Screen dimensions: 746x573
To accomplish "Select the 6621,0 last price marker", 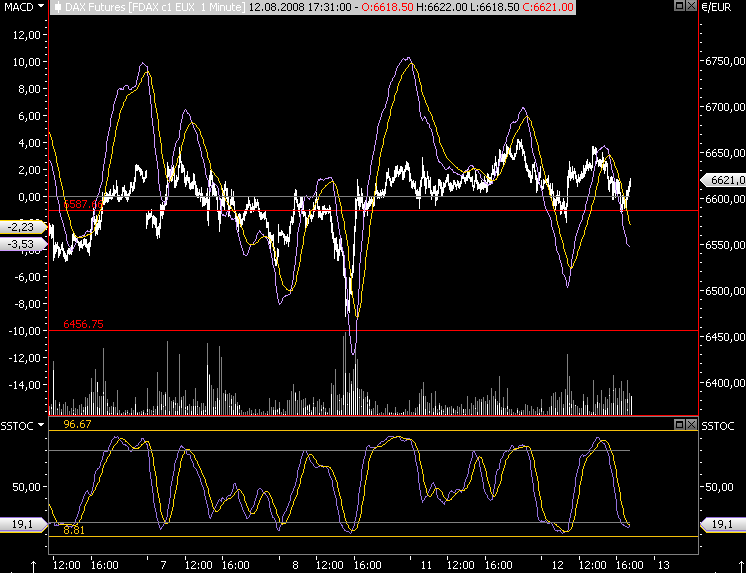I will 723,180.
